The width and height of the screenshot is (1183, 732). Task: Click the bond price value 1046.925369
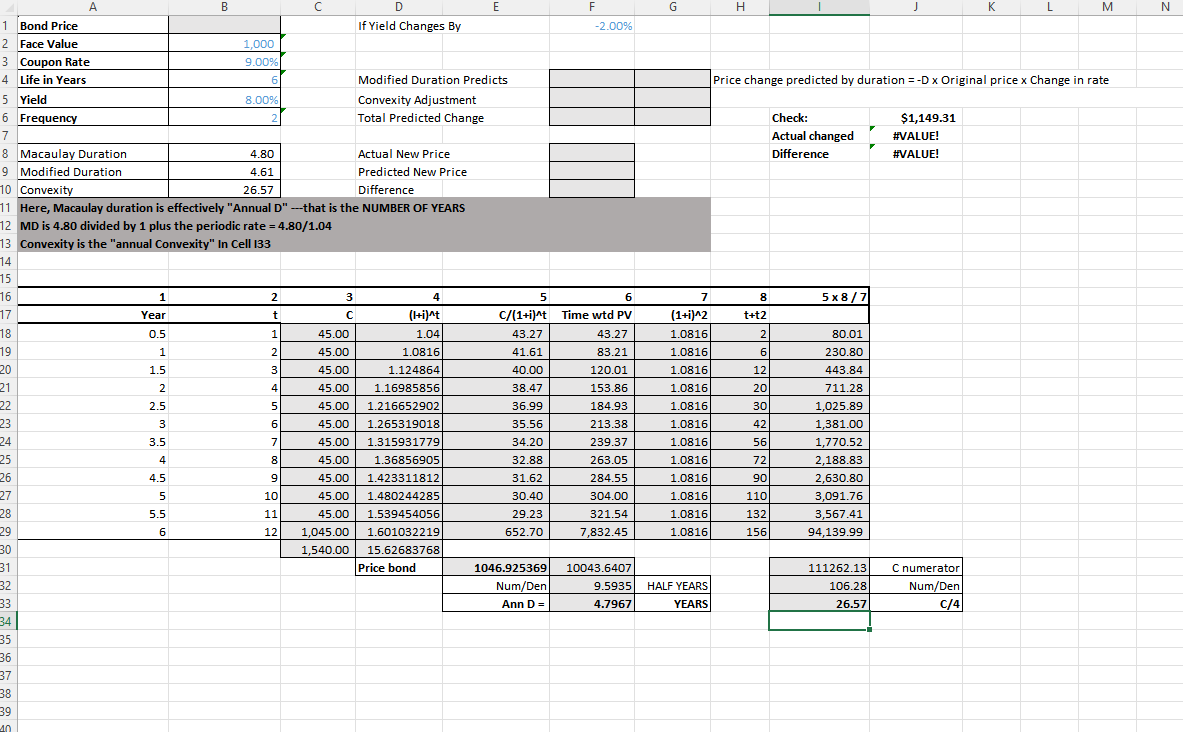point(496,567)
